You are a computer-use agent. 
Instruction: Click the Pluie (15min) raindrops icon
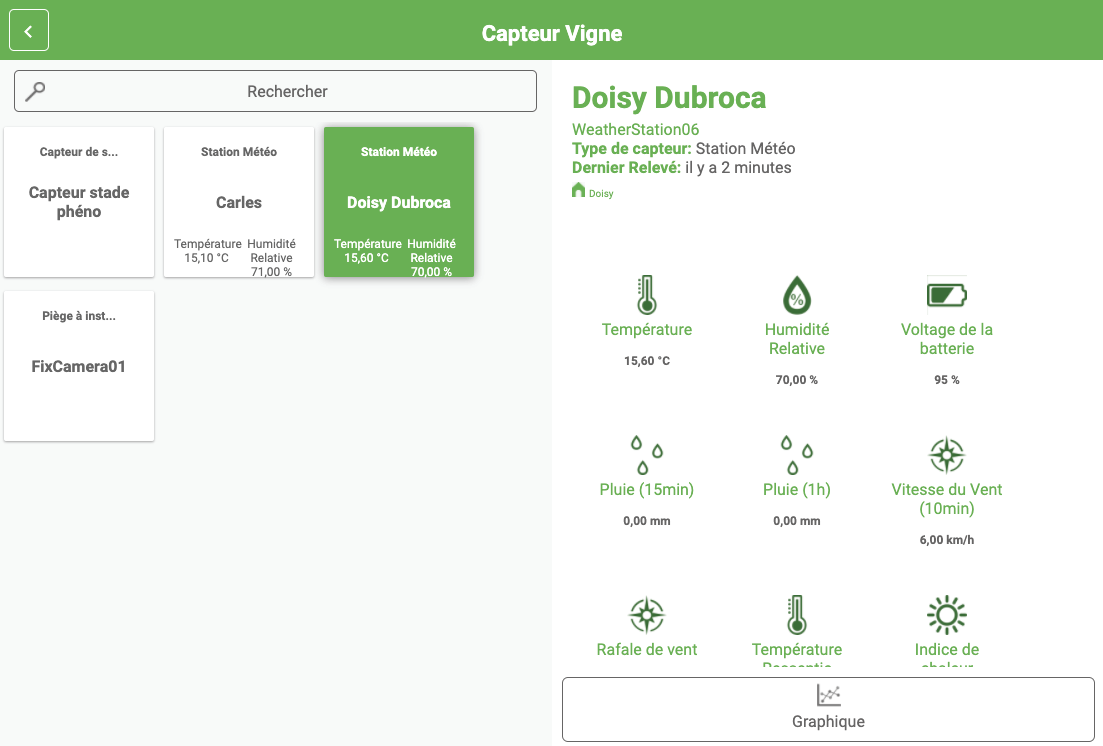click(646, 455)
